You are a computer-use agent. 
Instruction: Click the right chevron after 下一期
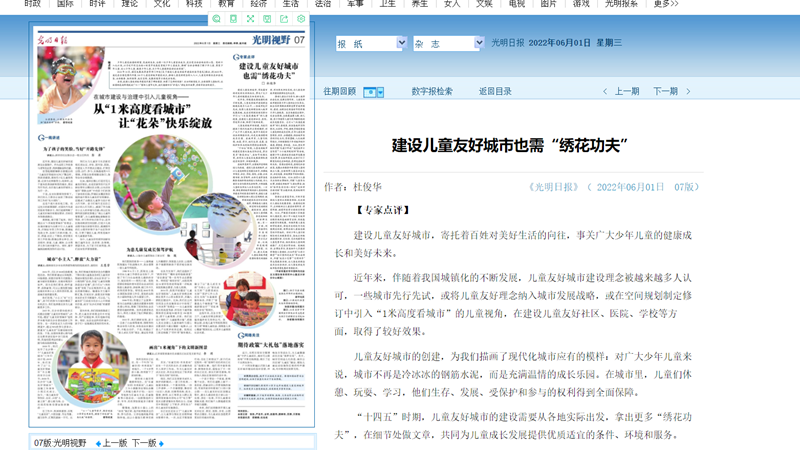point(688,91)
